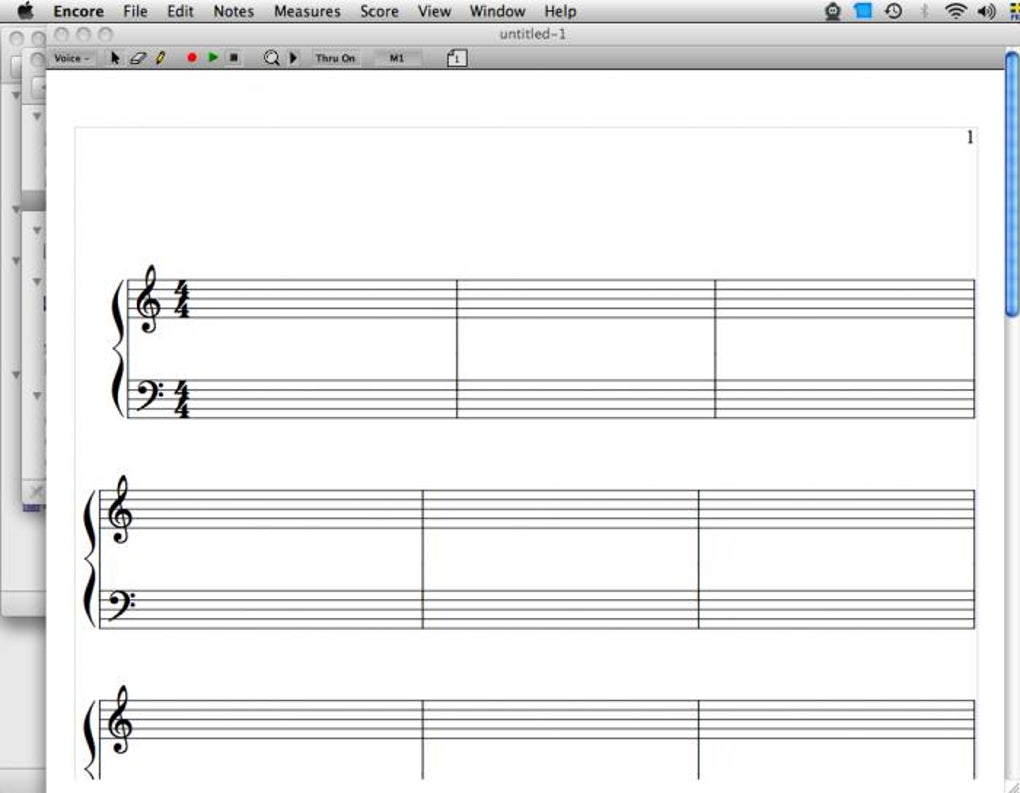This screenshot has height=793, width=1020.
Task: Click the blue folder icon in menu bar
Action: (x=863, y=11)
